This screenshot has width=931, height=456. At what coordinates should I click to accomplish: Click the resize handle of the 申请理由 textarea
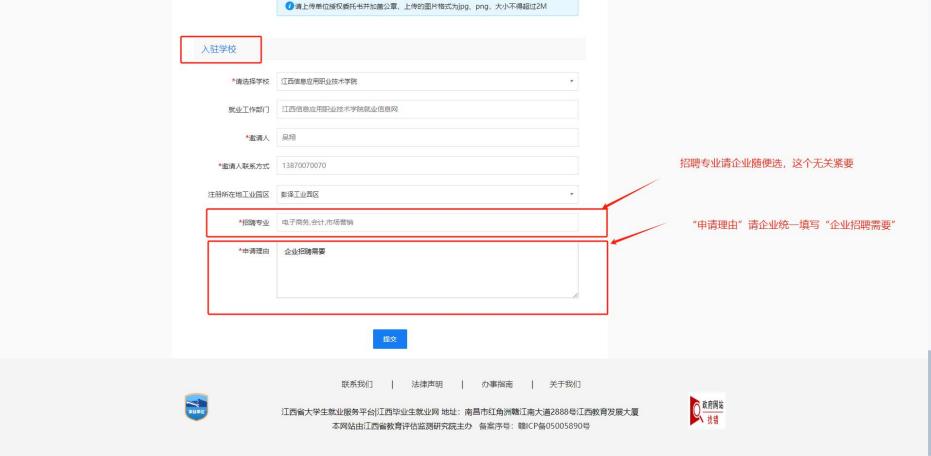coord(575,294)
